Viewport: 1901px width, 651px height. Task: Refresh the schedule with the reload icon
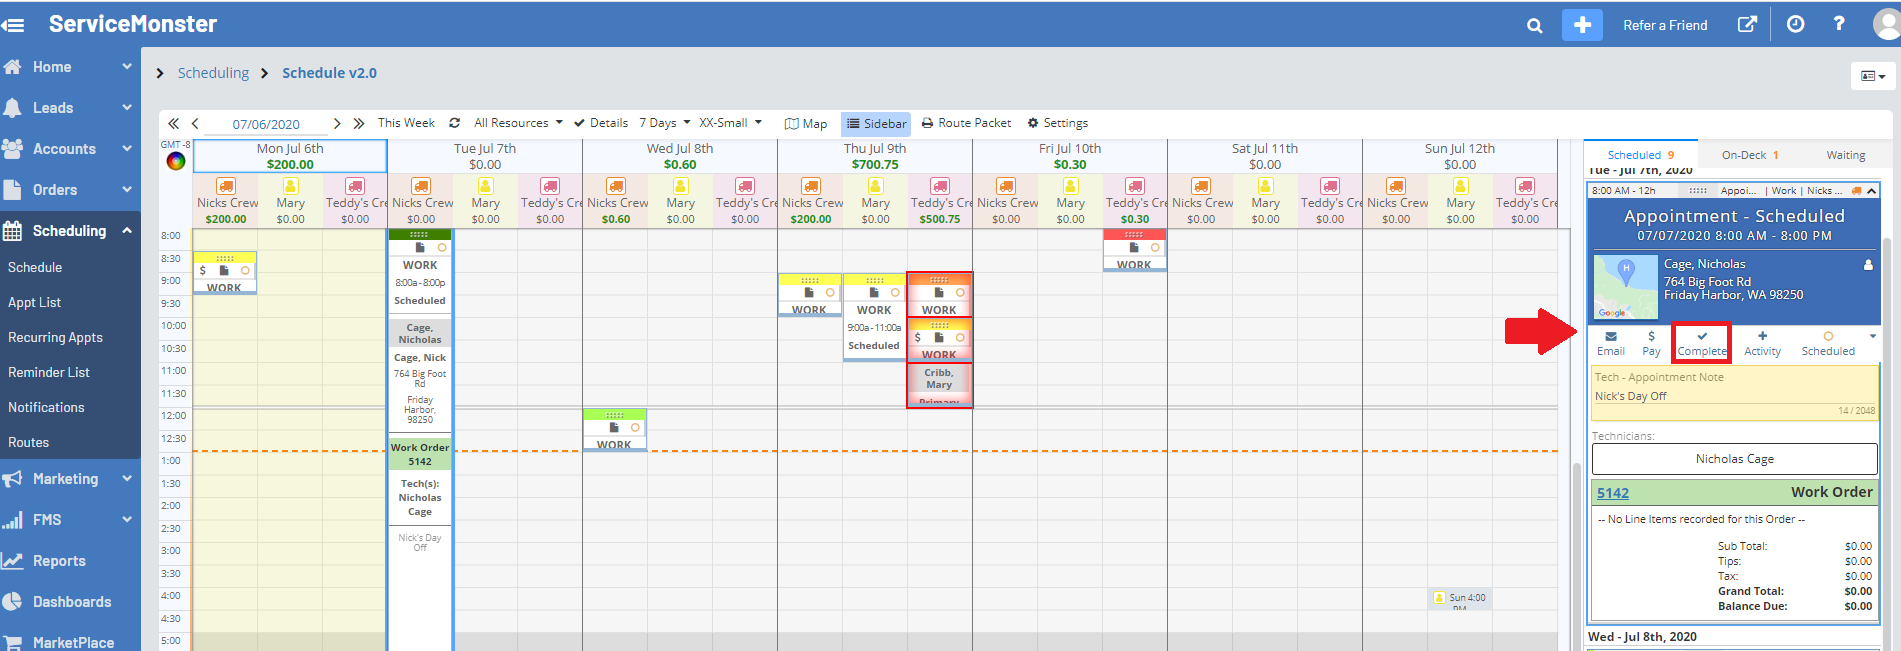pos(454,123)
